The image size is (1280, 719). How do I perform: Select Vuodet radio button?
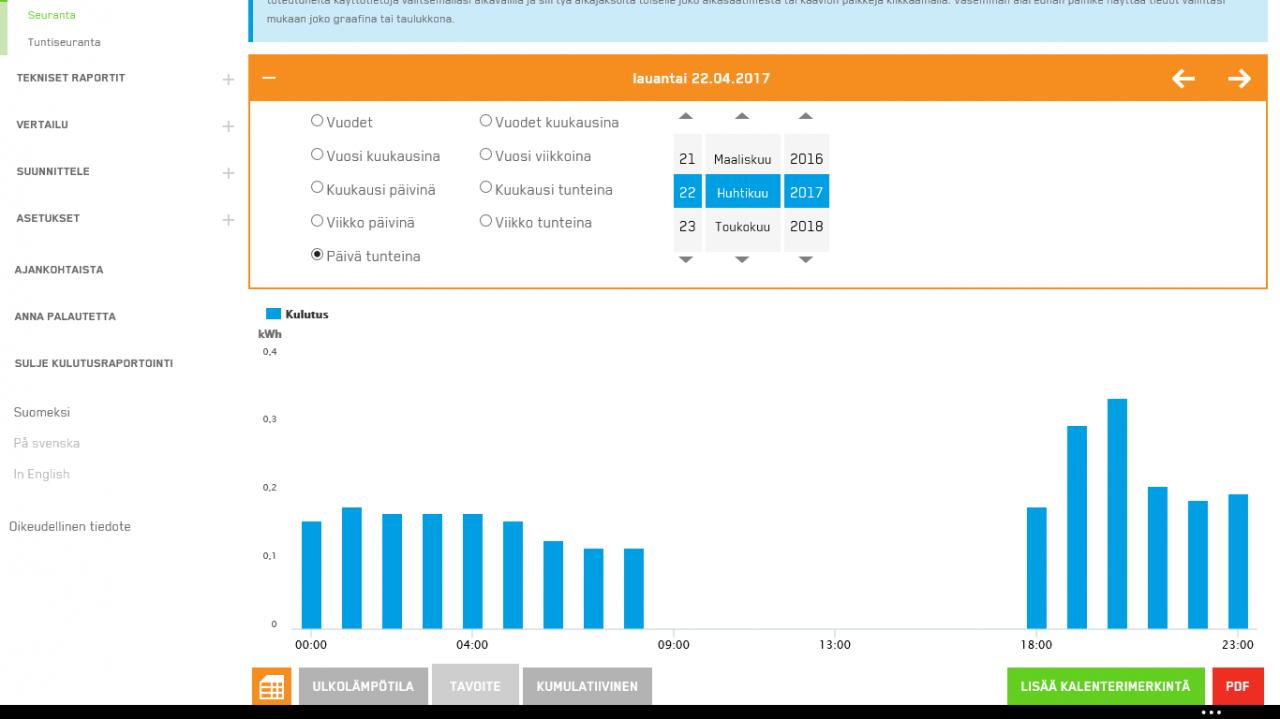pos(317,121)
